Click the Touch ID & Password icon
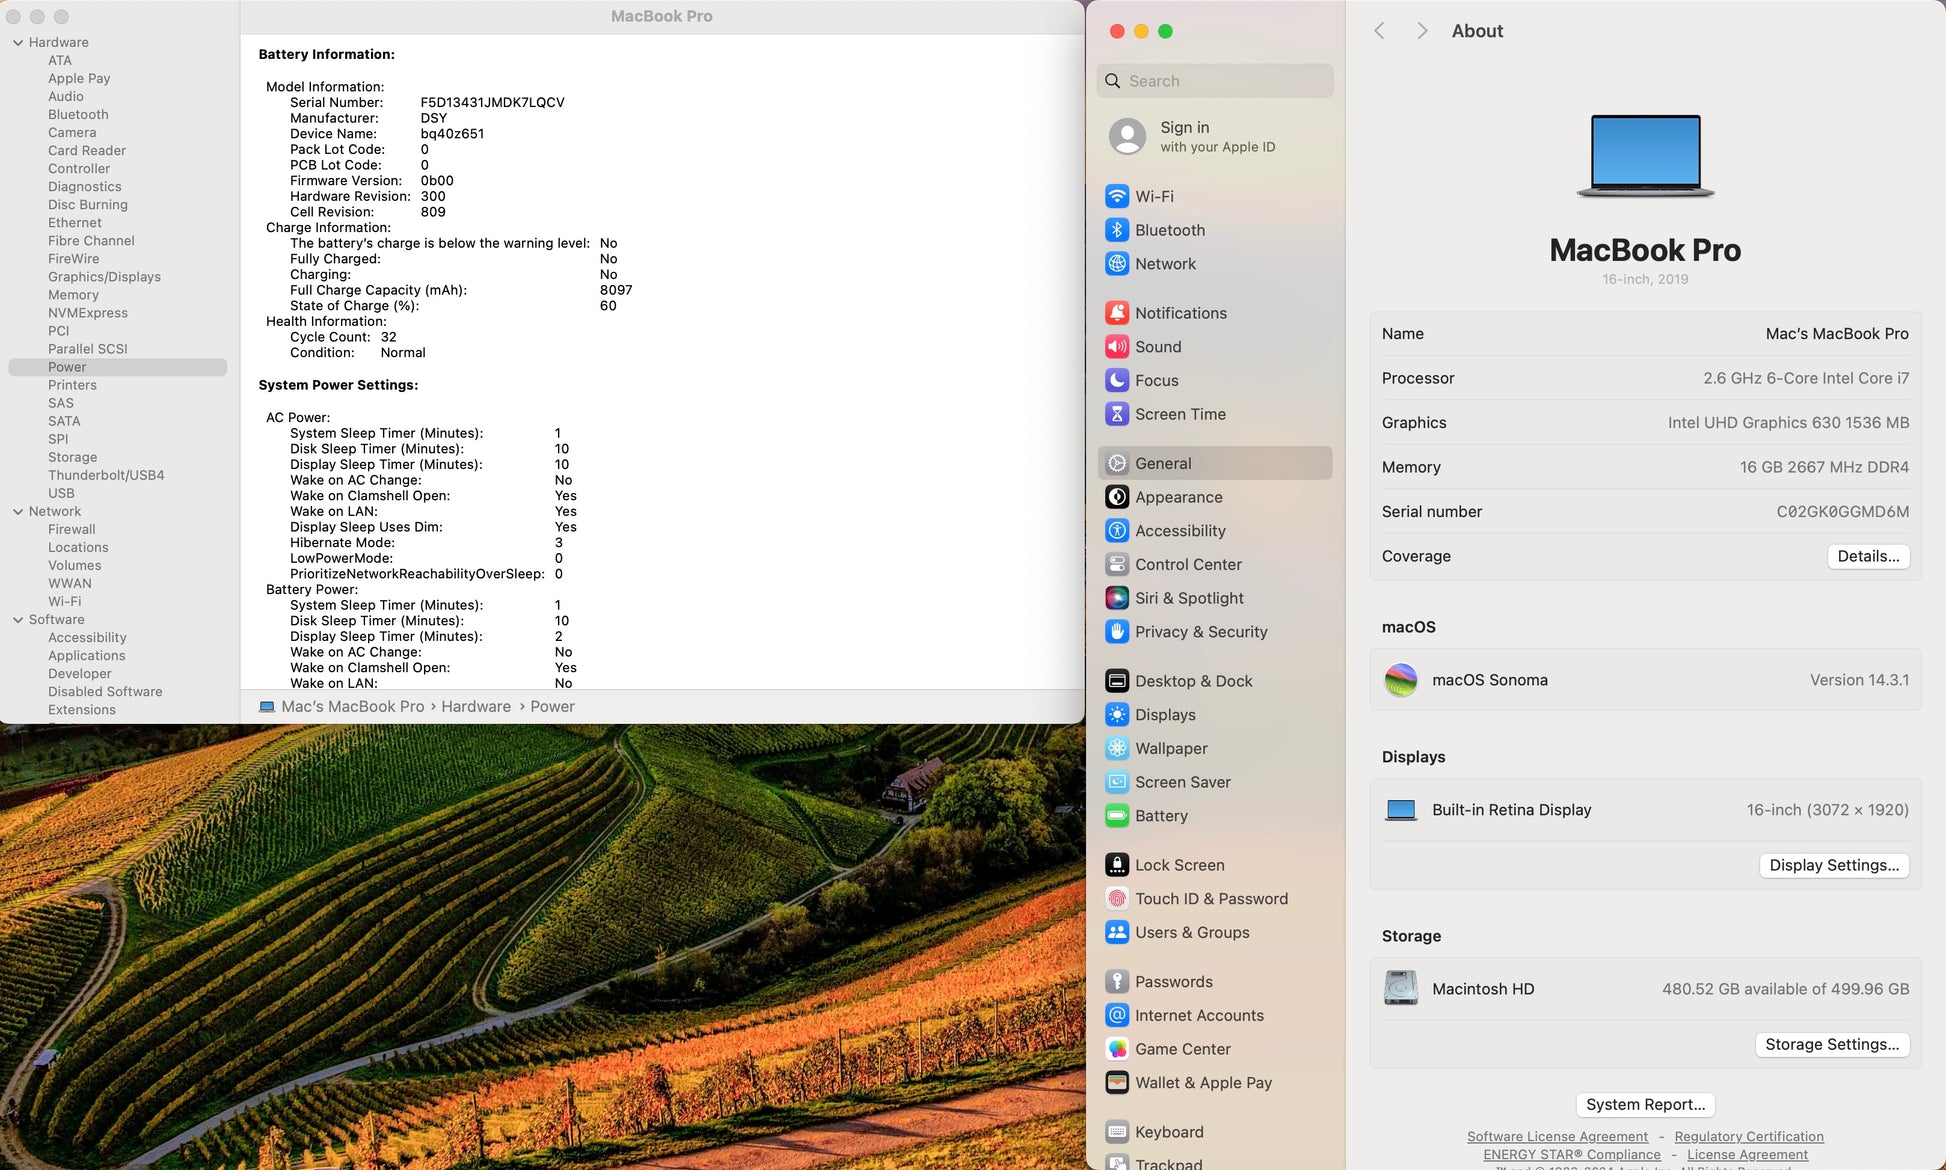The height and width of the screenshot is (1170, 1946). (x=1117, y=899)
